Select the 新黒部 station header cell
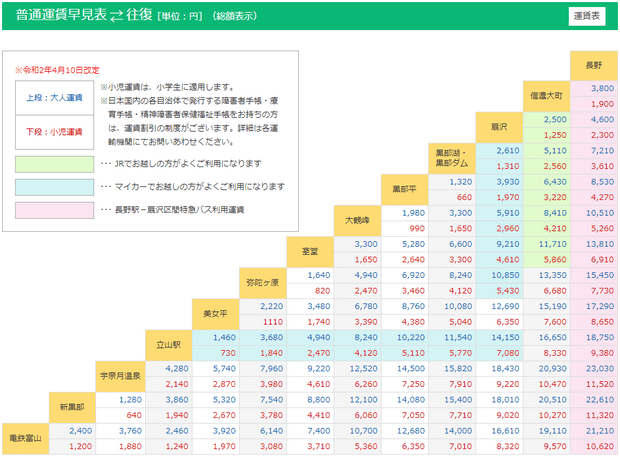620x458 pixels. [72, 407]
